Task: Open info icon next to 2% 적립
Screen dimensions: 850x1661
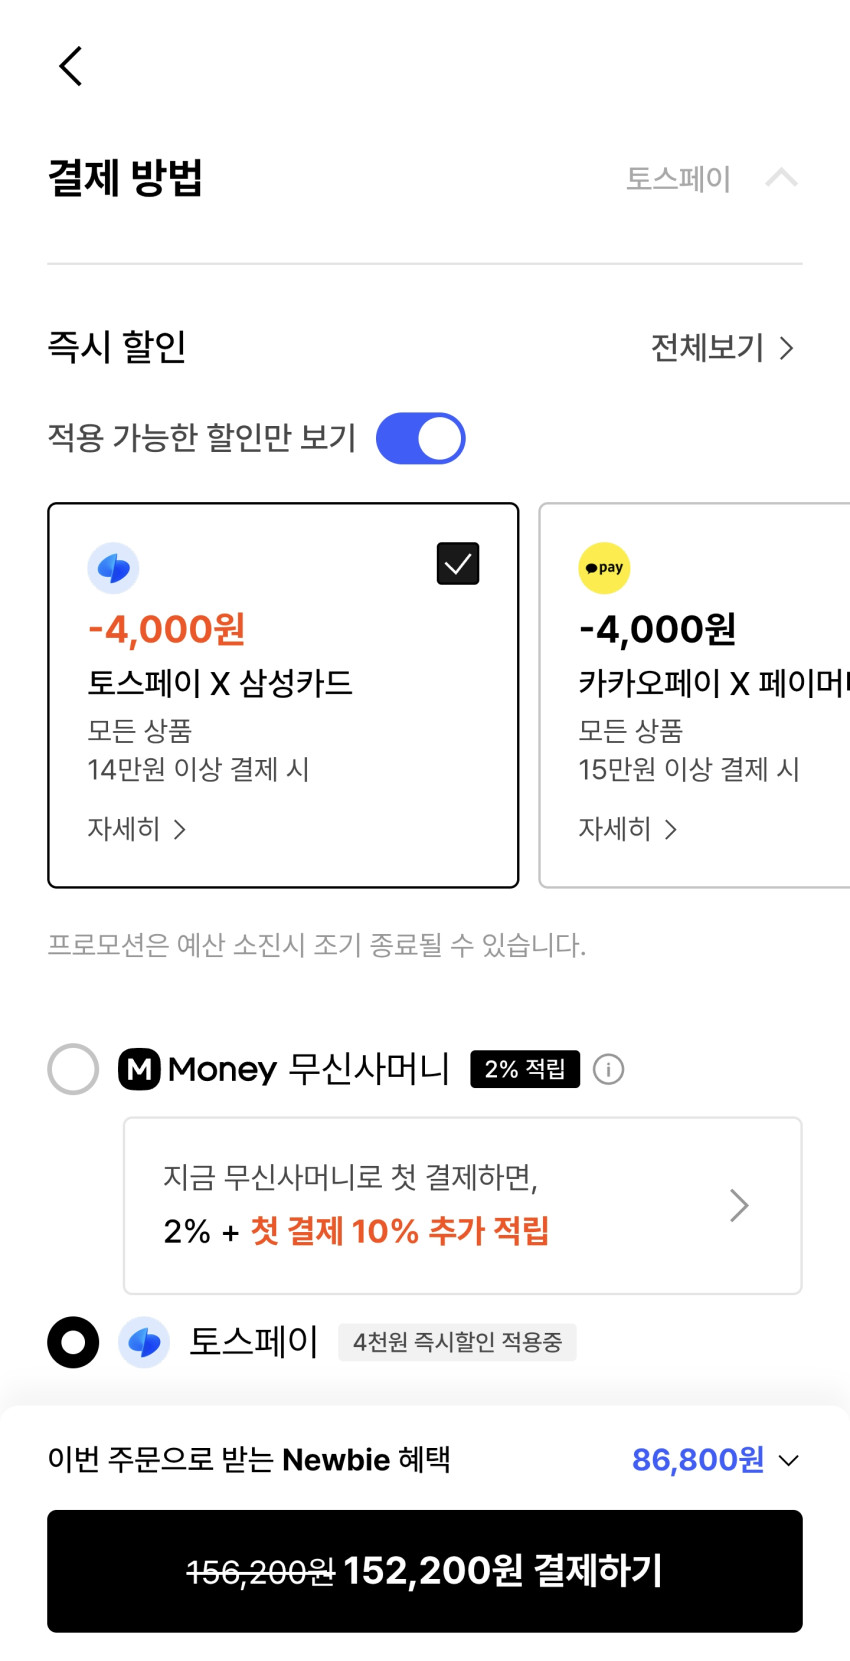Action: pos(608,1070)
